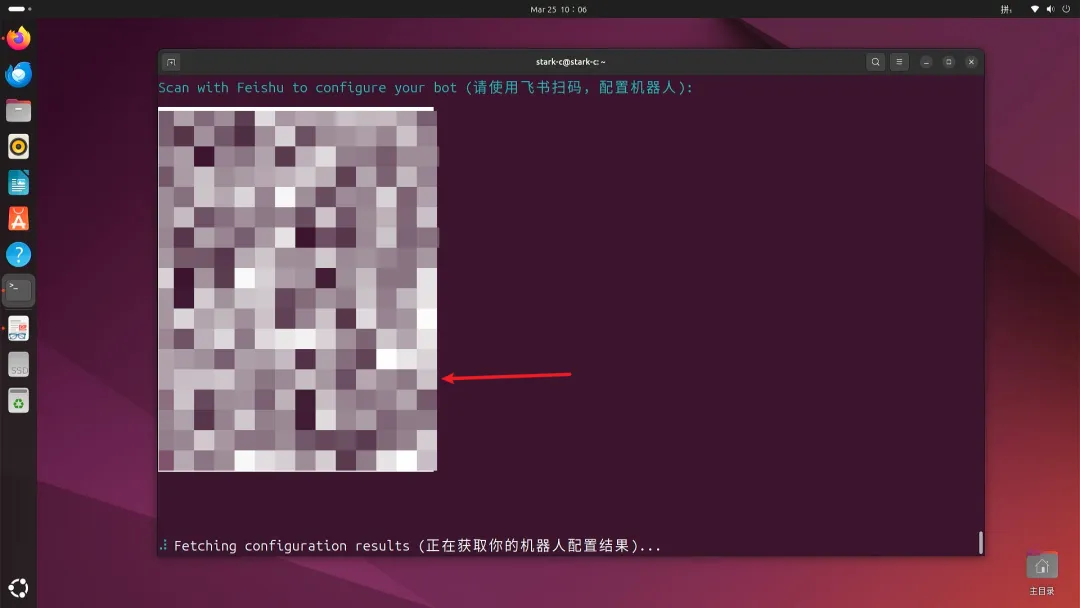Screen dimensions: 1080x608
Task: Open the Home folder desktop icon
Action: 1041,573
